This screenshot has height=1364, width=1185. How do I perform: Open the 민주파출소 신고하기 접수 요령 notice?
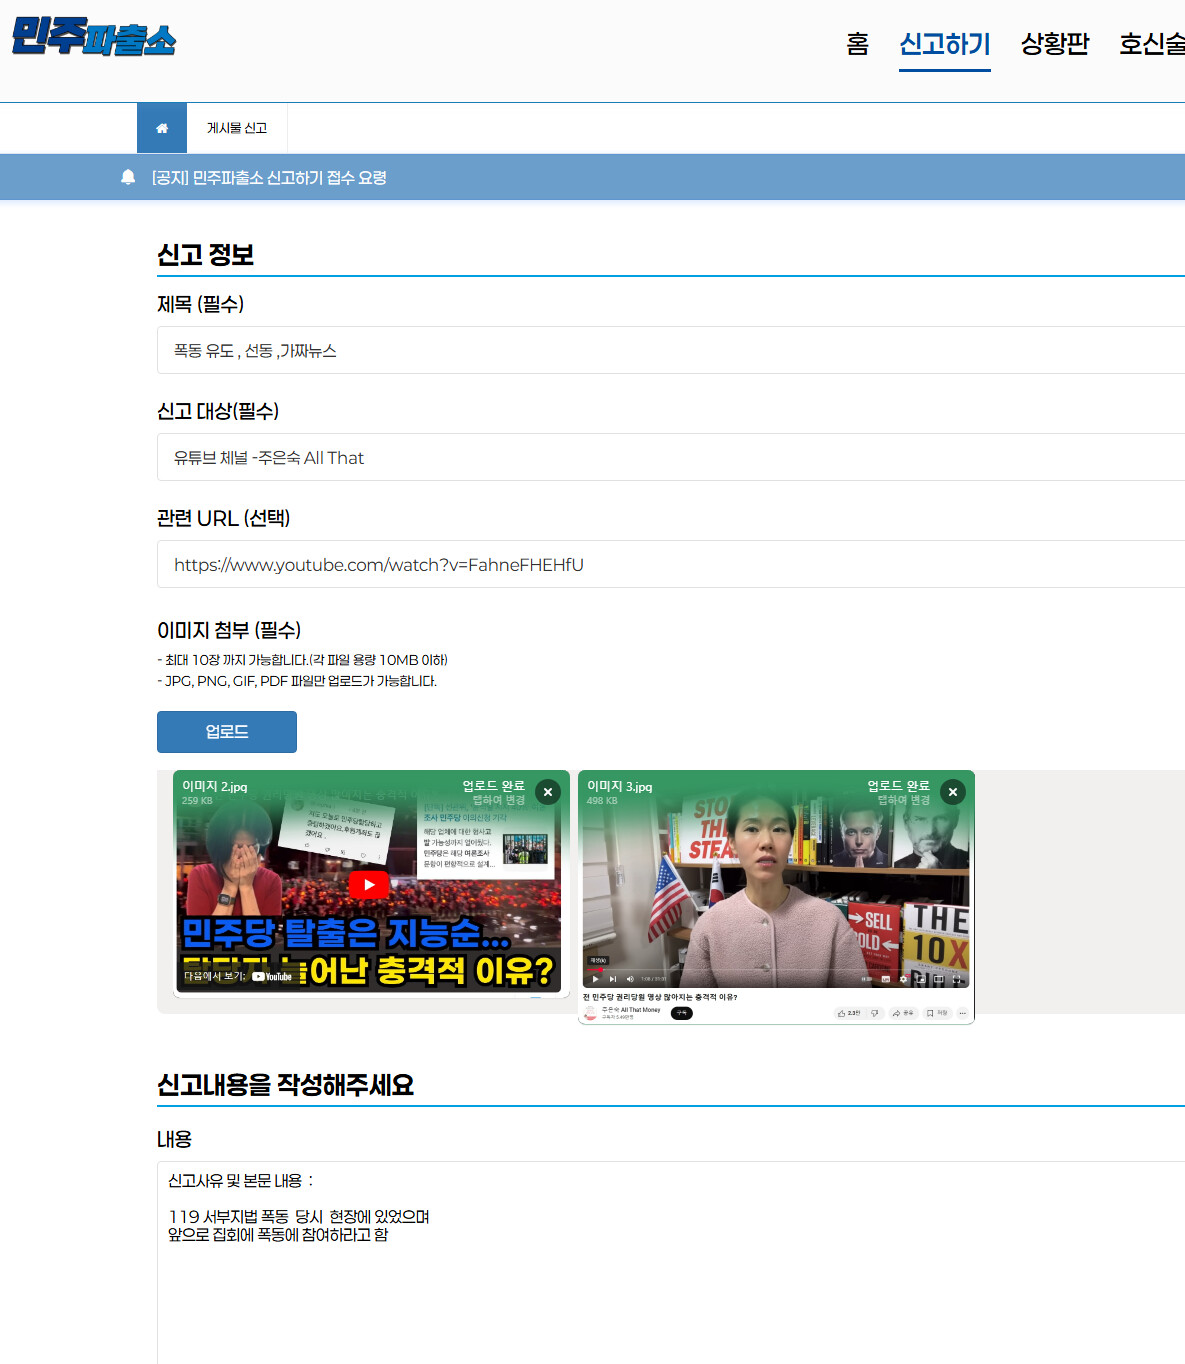pyautogui.click(x=269, y=178)
